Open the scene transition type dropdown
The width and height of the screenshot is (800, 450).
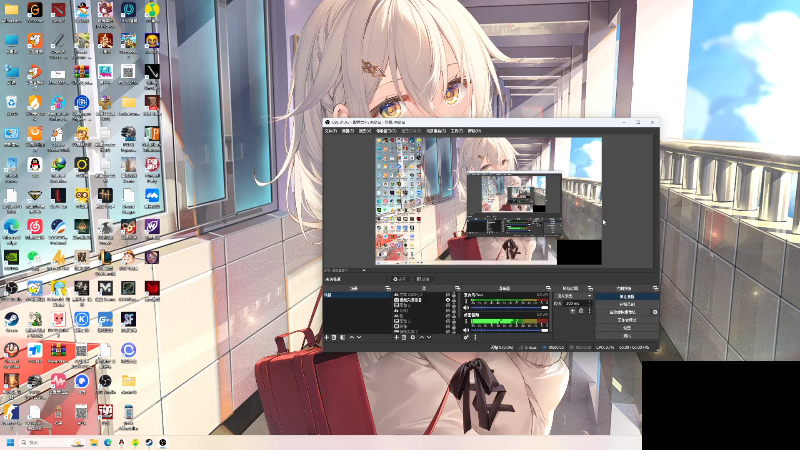tap(573, 296)
